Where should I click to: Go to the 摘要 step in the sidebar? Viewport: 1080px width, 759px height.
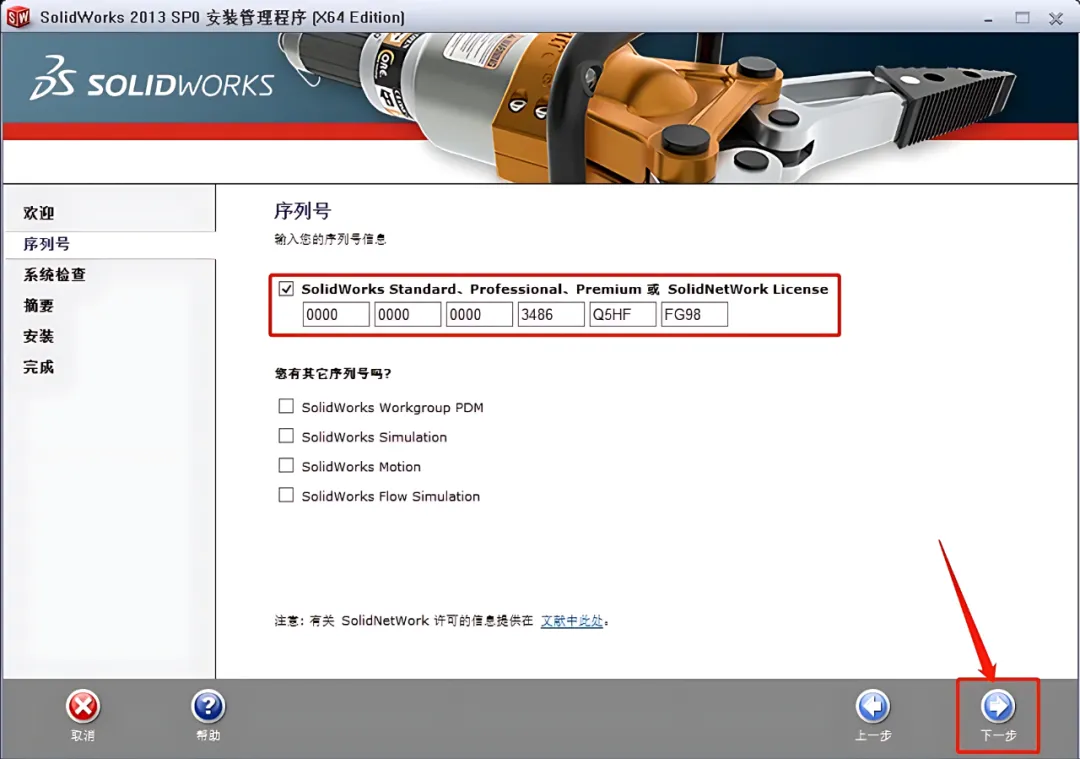pos(39,305)
